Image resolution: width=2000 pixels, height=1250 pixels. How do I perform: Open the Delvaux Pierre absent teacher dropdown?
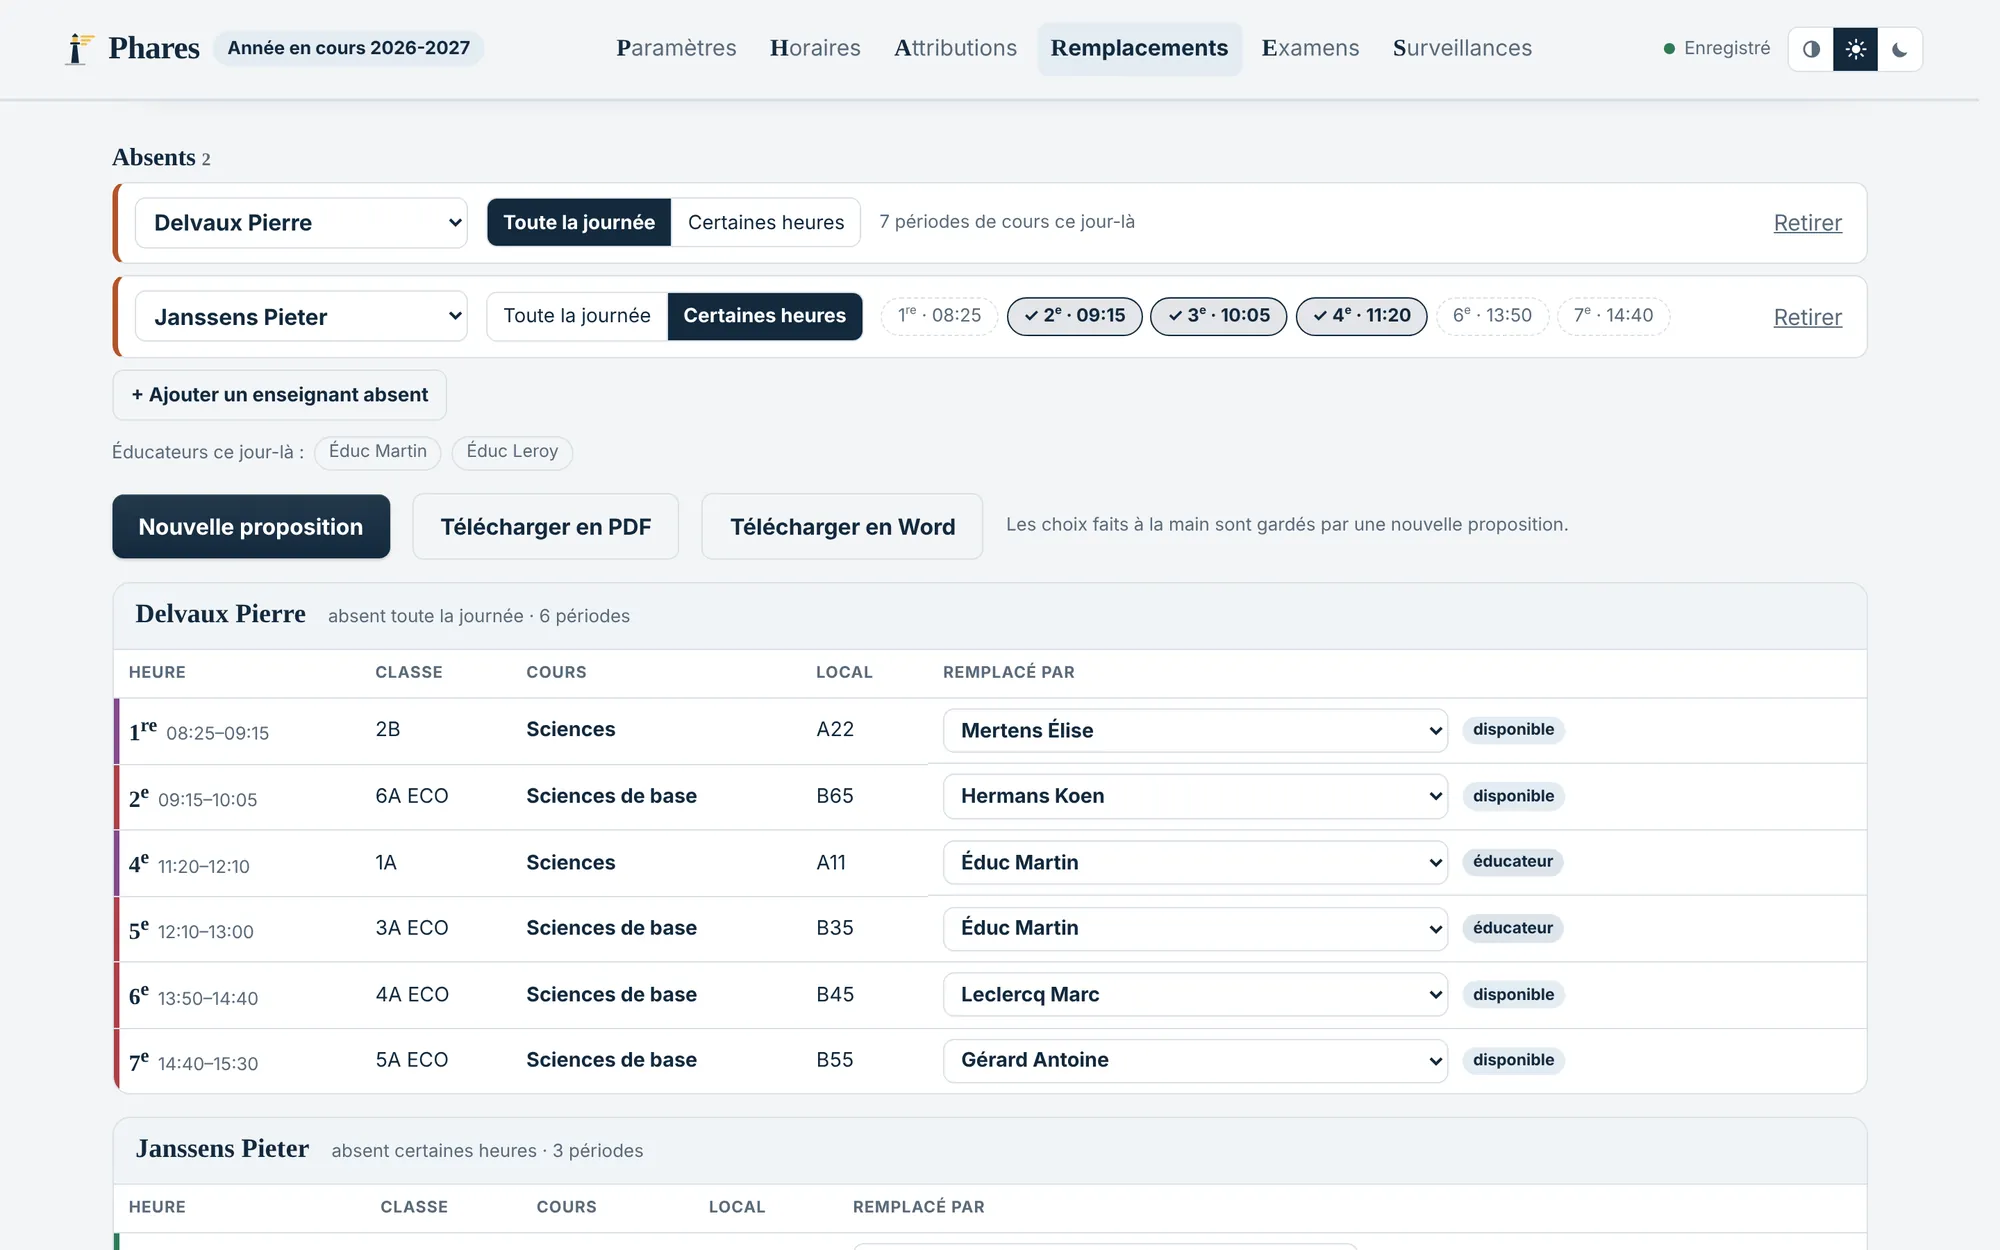(x=301, y=223)
